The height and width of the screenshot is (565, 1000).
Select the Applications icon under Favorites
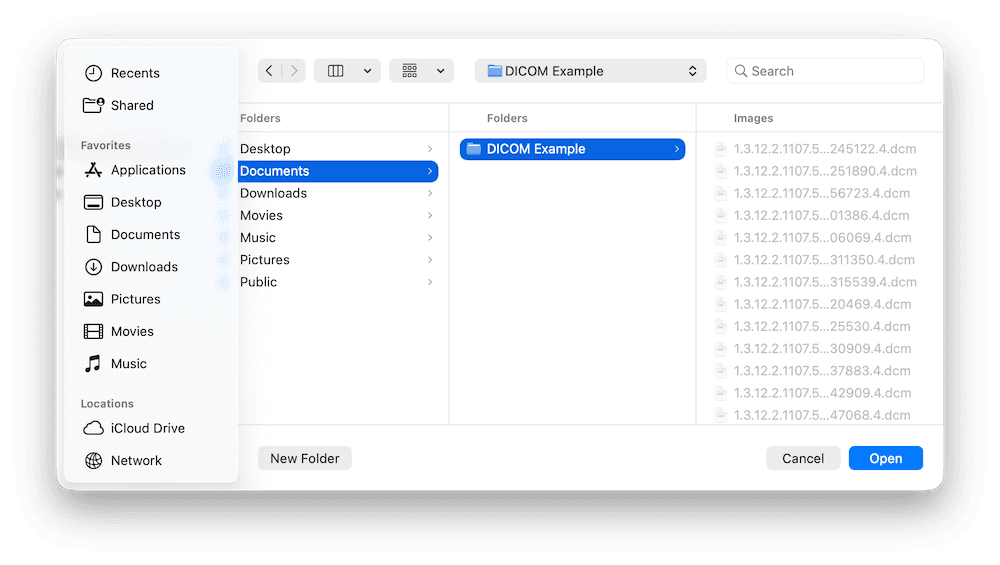(93, 170)
